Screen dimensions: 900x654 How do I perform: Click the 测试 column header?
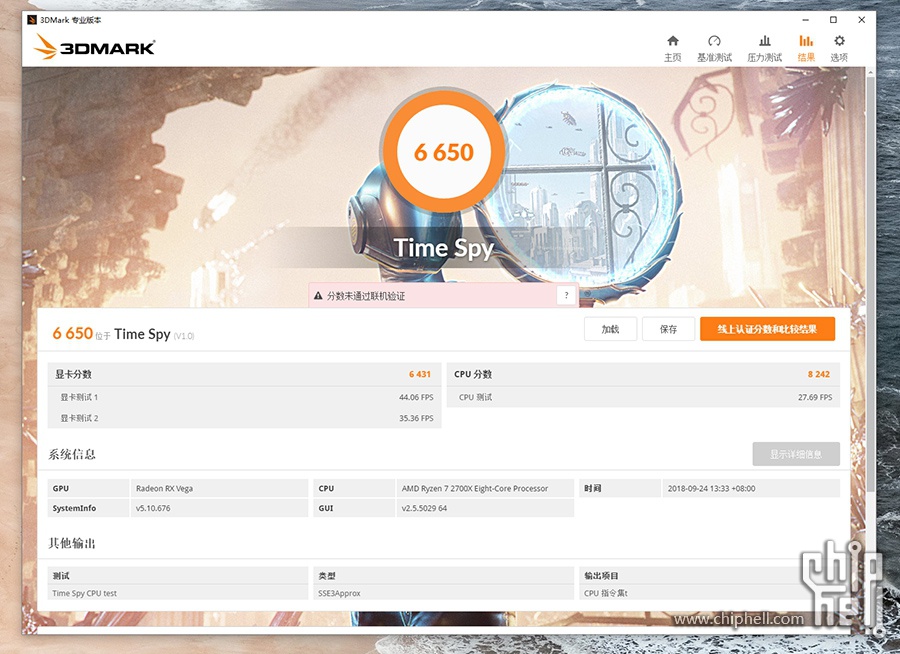(61, 576)
